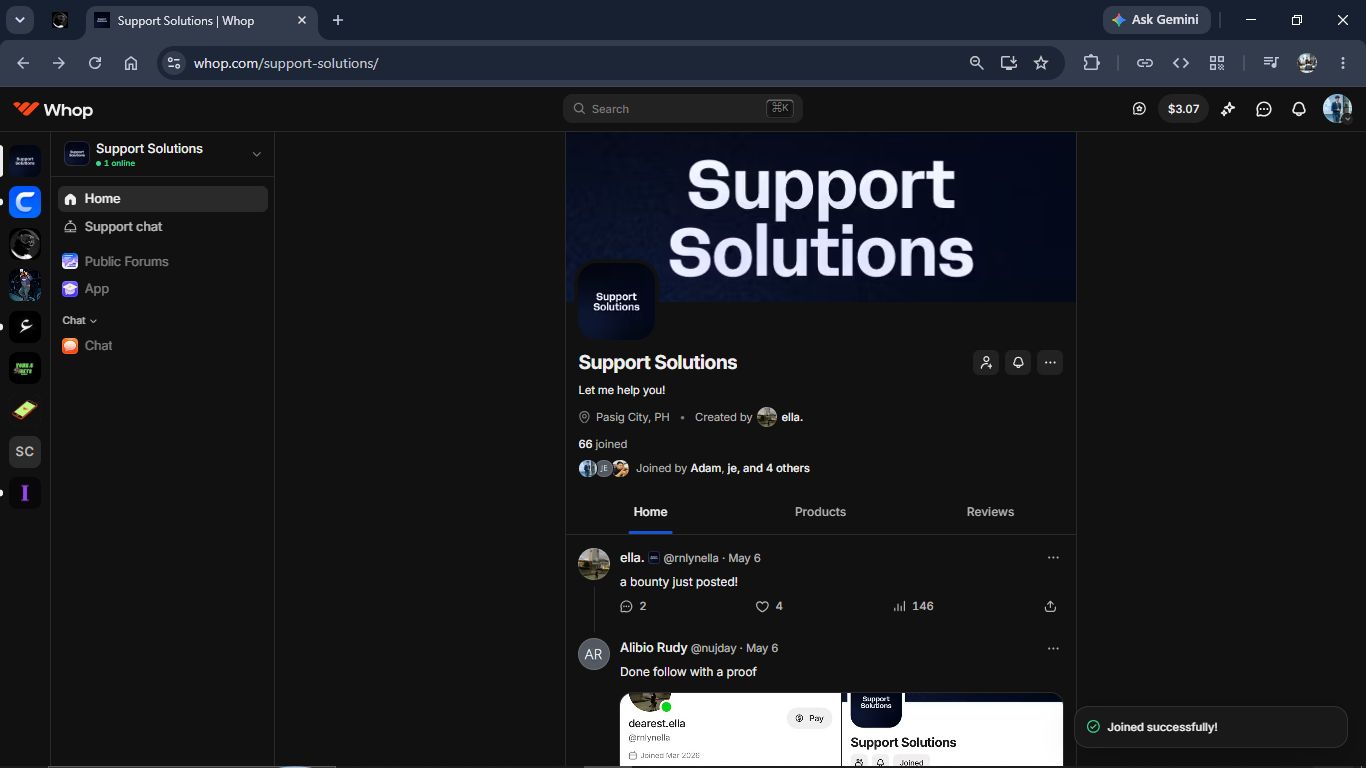
Task: Click the Ask Gemini button
Action: (1157, 20)
